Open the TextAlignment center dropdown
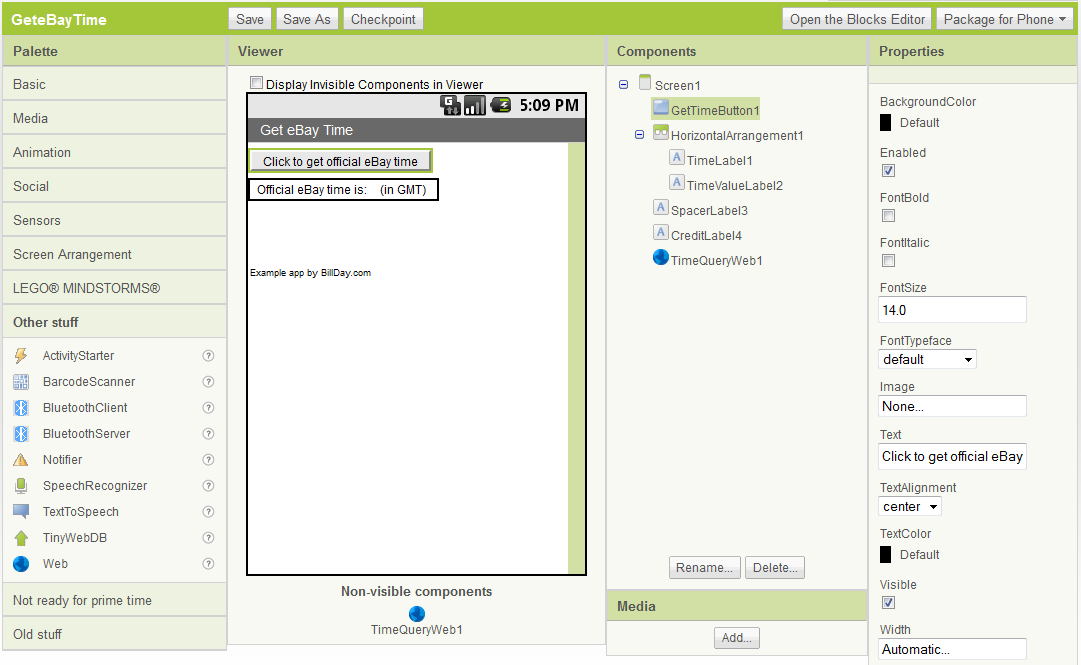 910,507
